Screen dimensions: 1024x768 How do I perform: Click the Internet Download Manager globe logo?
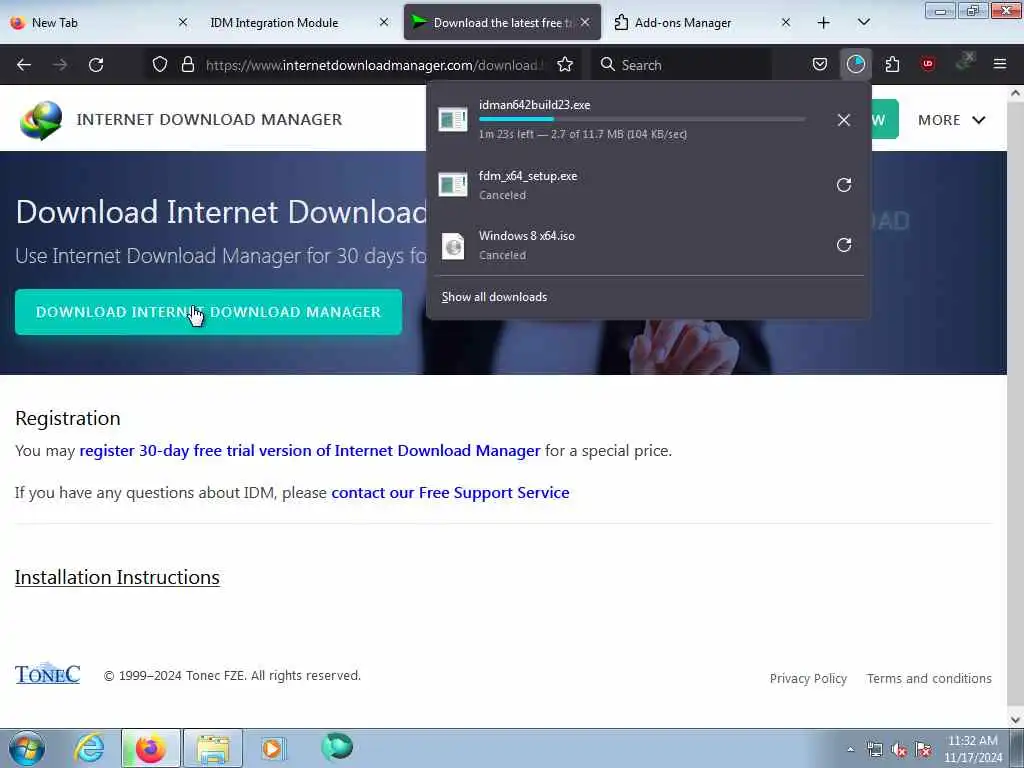(40, 120)
